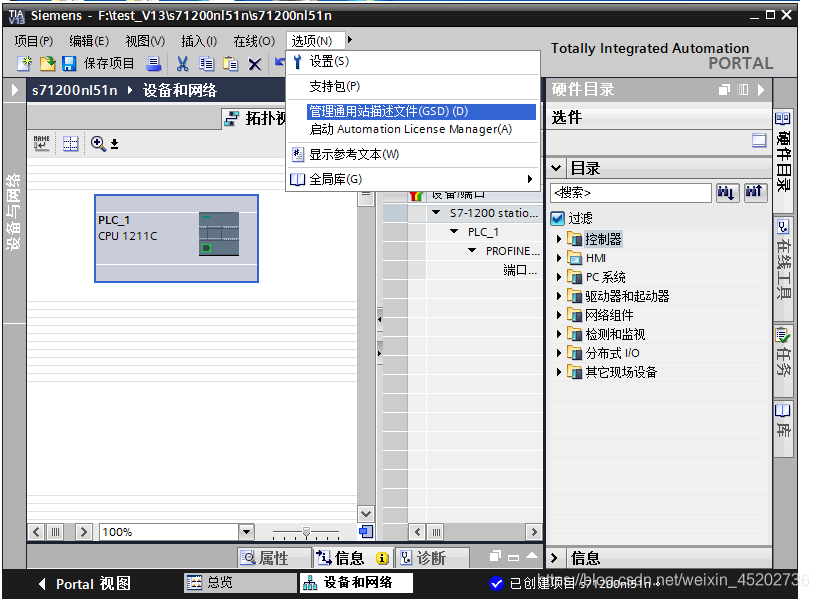Image resolution: width=819 pixels, height=599 pixels.
Task: Click the catalog 搜索 search field
Action: (631, 193)
